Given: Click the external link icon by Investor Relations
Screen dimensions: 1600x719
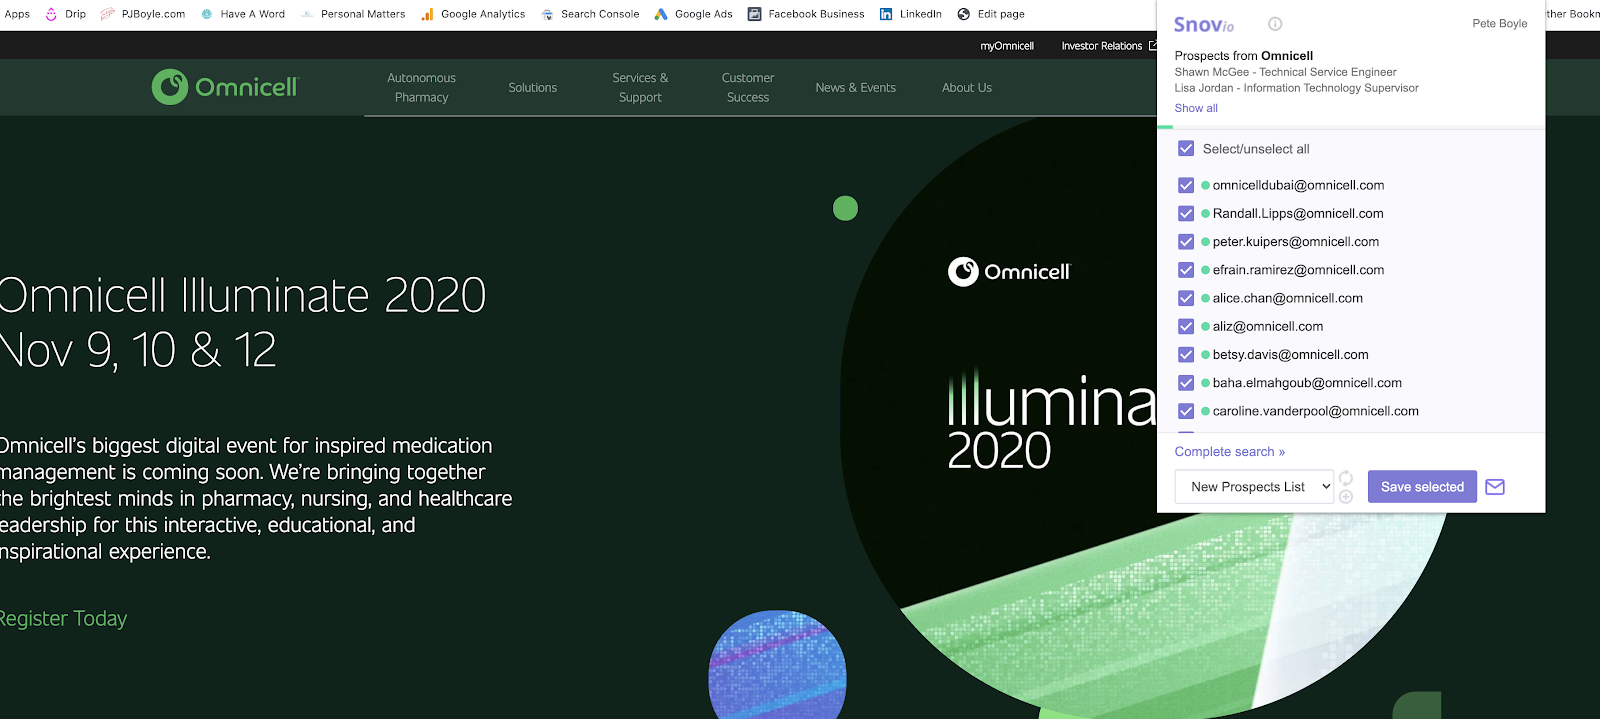Looking at the screenshot, I should (1152, 45).
